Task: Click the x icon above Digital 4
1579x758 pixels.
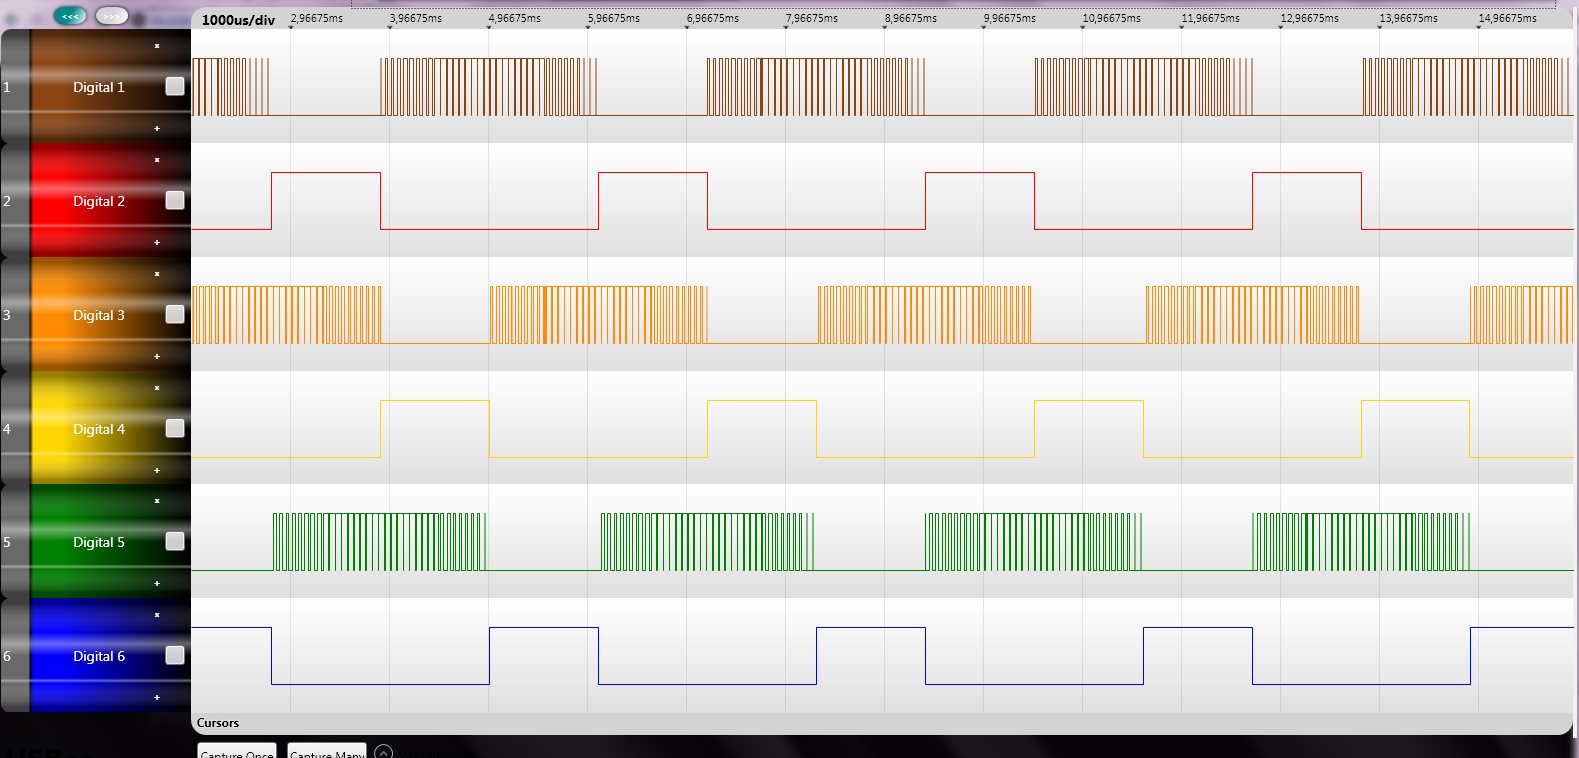Action: point(157,388)
